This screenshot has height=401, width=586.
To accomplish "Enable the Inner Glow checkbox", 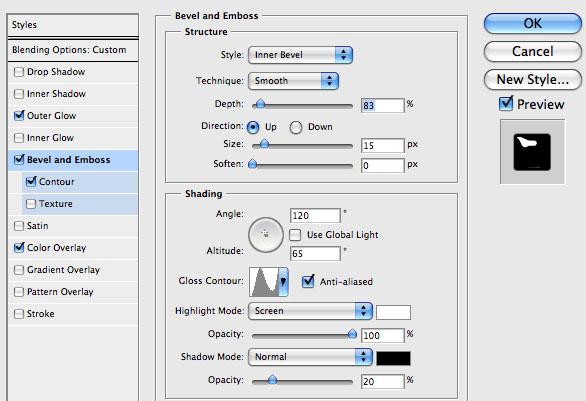I will (x=19, y=138).
